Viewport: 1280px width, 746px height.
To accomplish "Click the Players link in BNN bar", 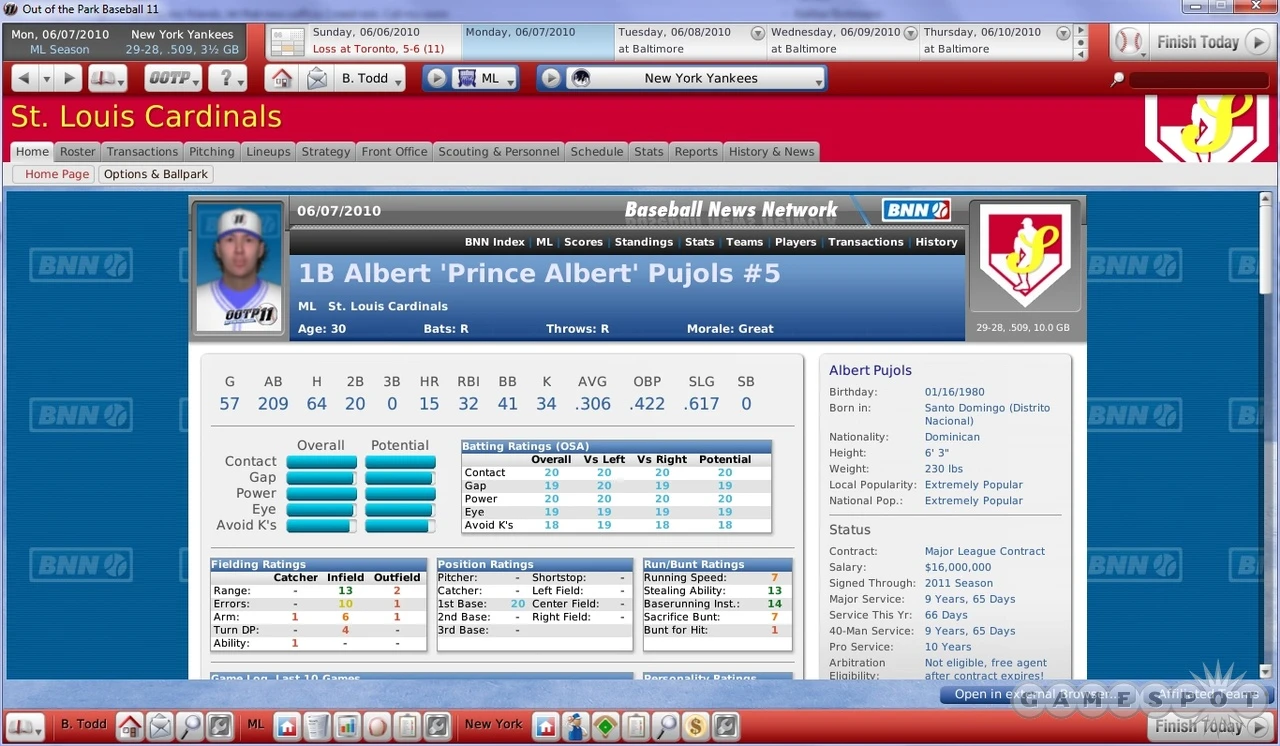I will (x=795, y=242).
